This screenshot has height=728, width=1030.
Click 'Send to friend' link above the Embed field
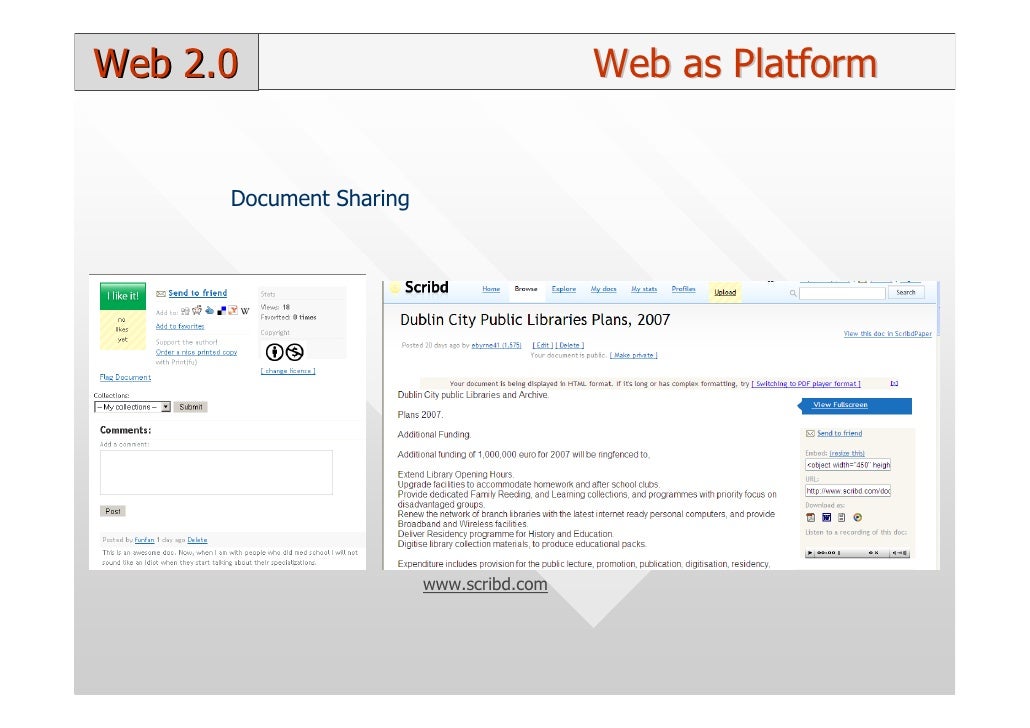tap(840, 434)
